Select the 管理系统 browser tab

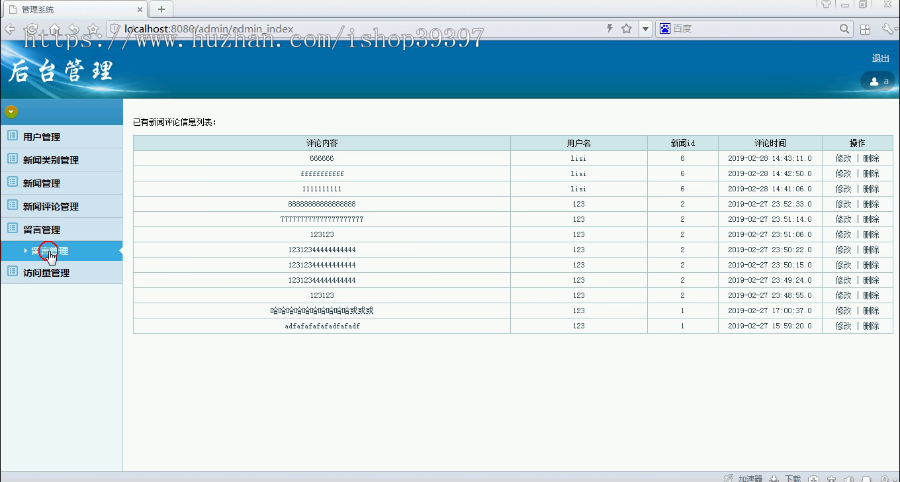tap(75, 9)
